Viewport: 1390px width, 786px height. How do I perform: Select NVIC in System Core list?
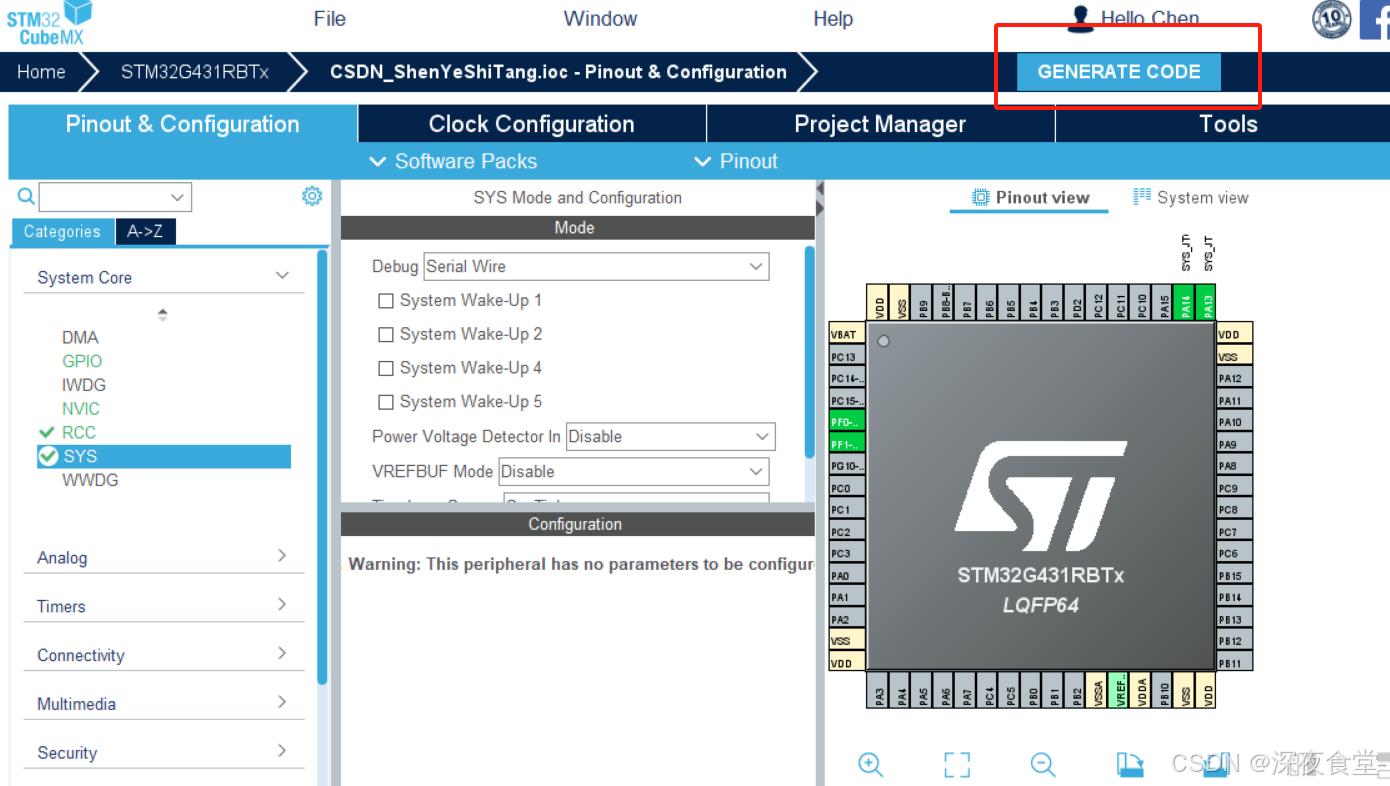[x=81, y=409]
